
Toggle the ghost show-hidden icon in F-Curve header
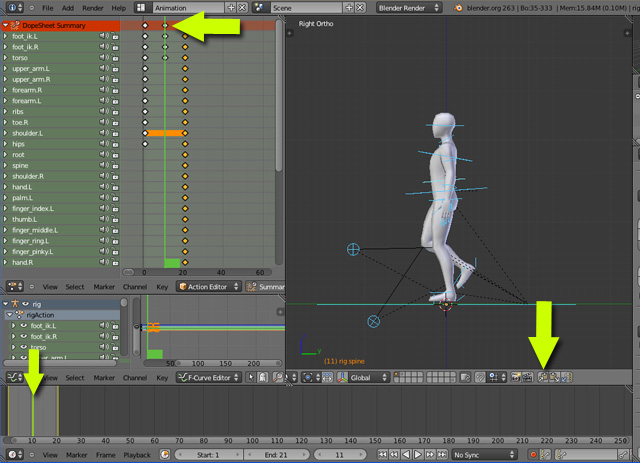pos(263,377)
